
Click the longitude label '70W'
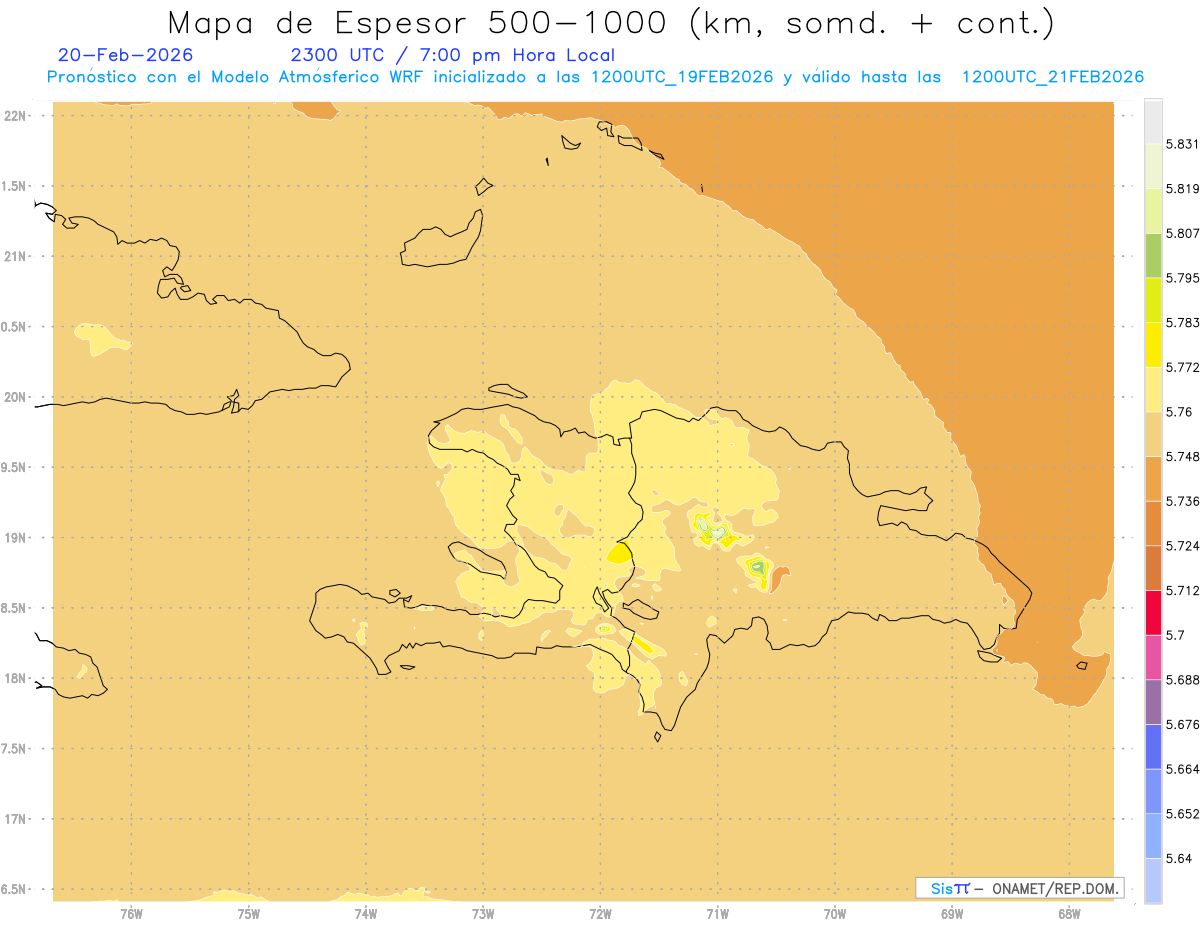point(835,913)
